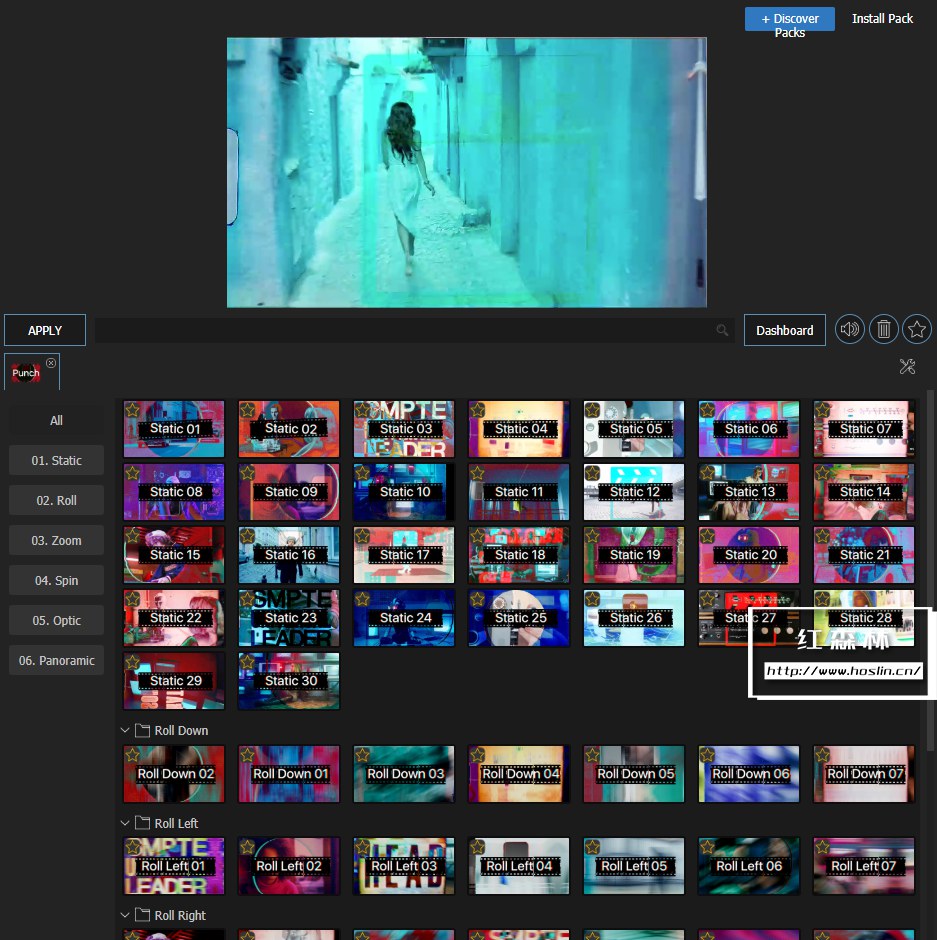Star the Static 29 preset

point(132,662)
